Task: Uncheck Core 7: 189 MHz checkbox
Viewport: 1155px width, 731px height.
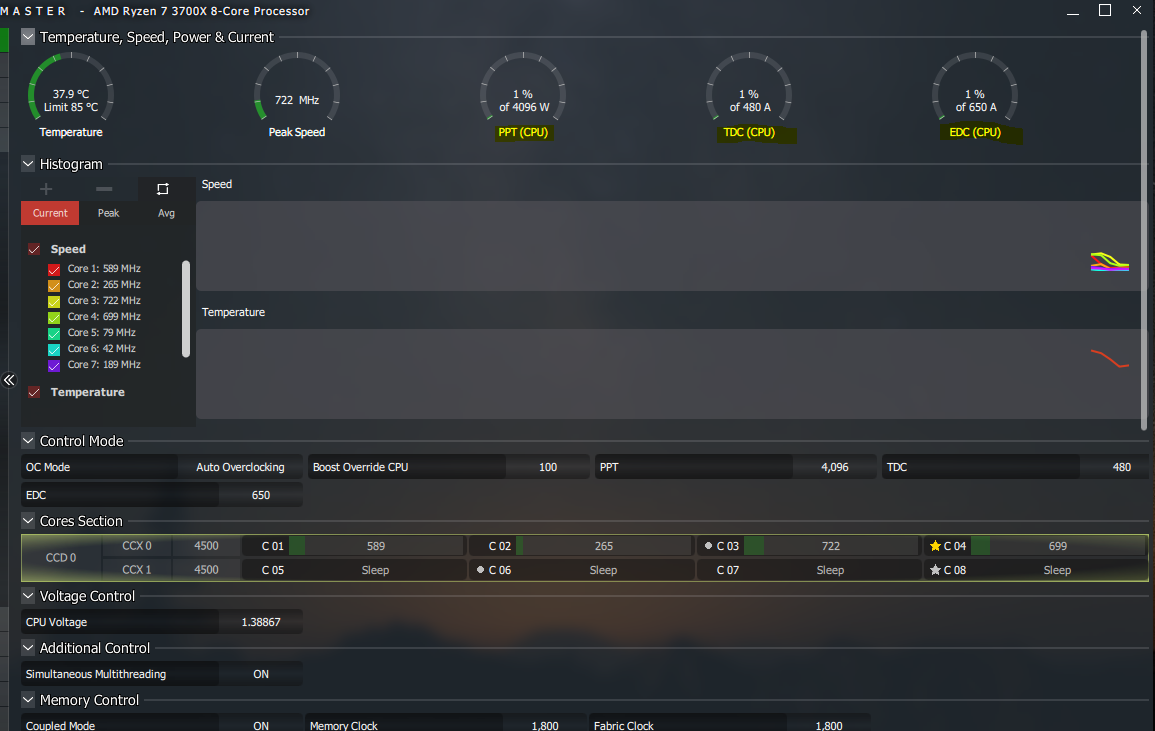Action: pos(54,366)
